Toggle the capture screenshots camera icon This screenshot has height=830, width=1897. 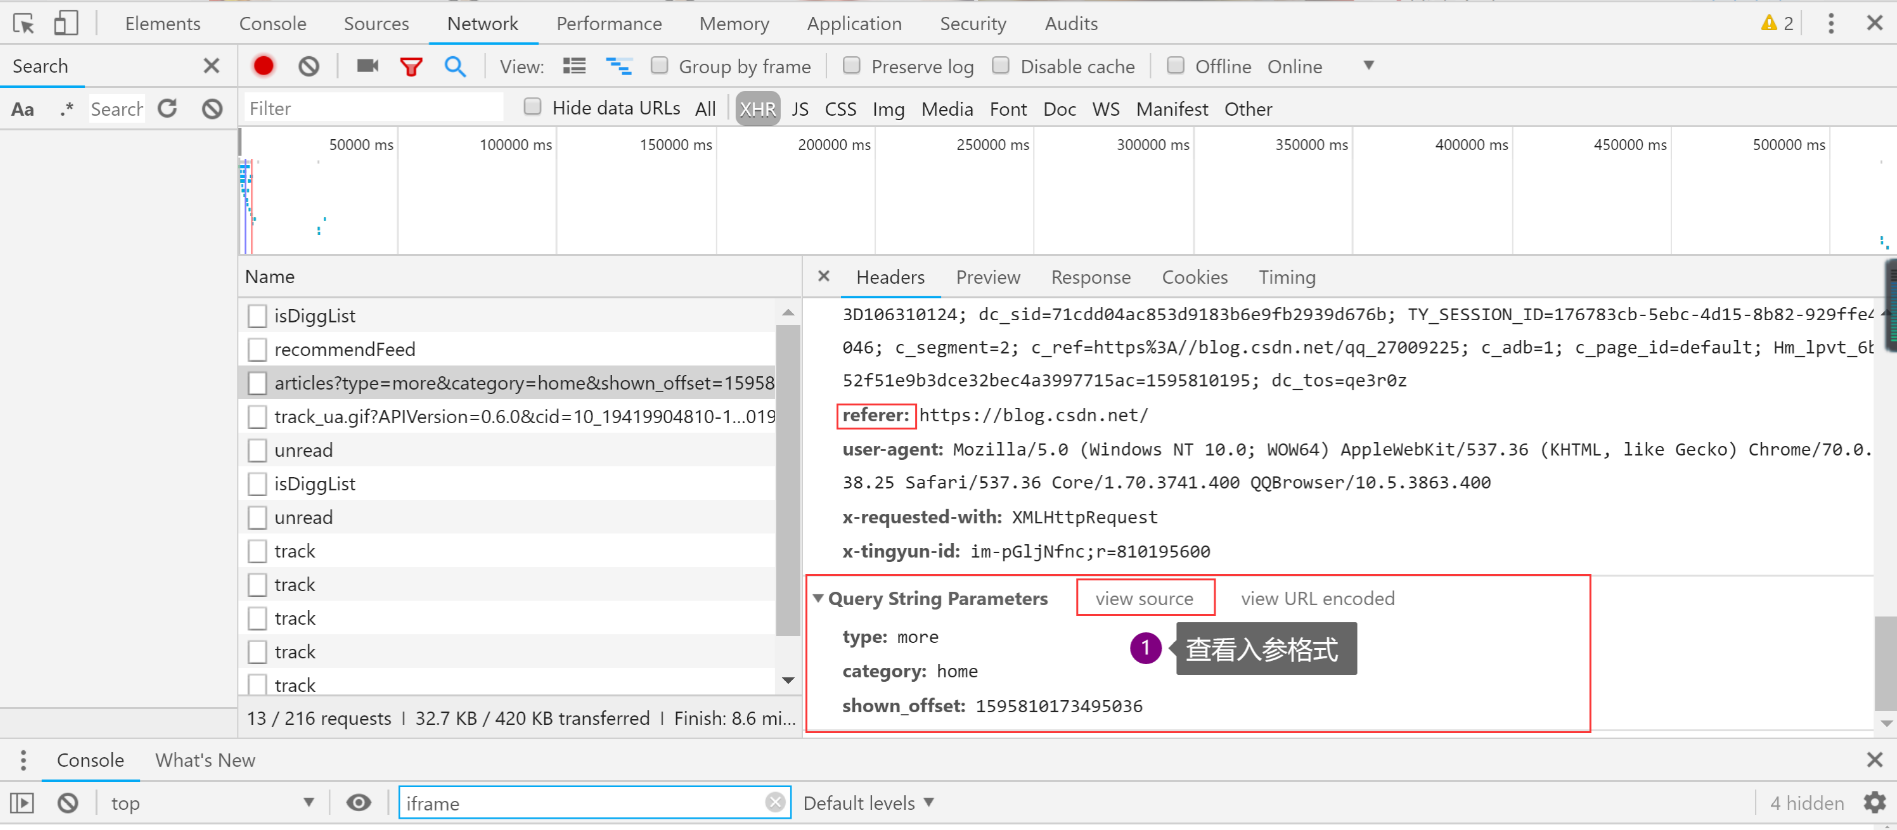pos(367,66)
